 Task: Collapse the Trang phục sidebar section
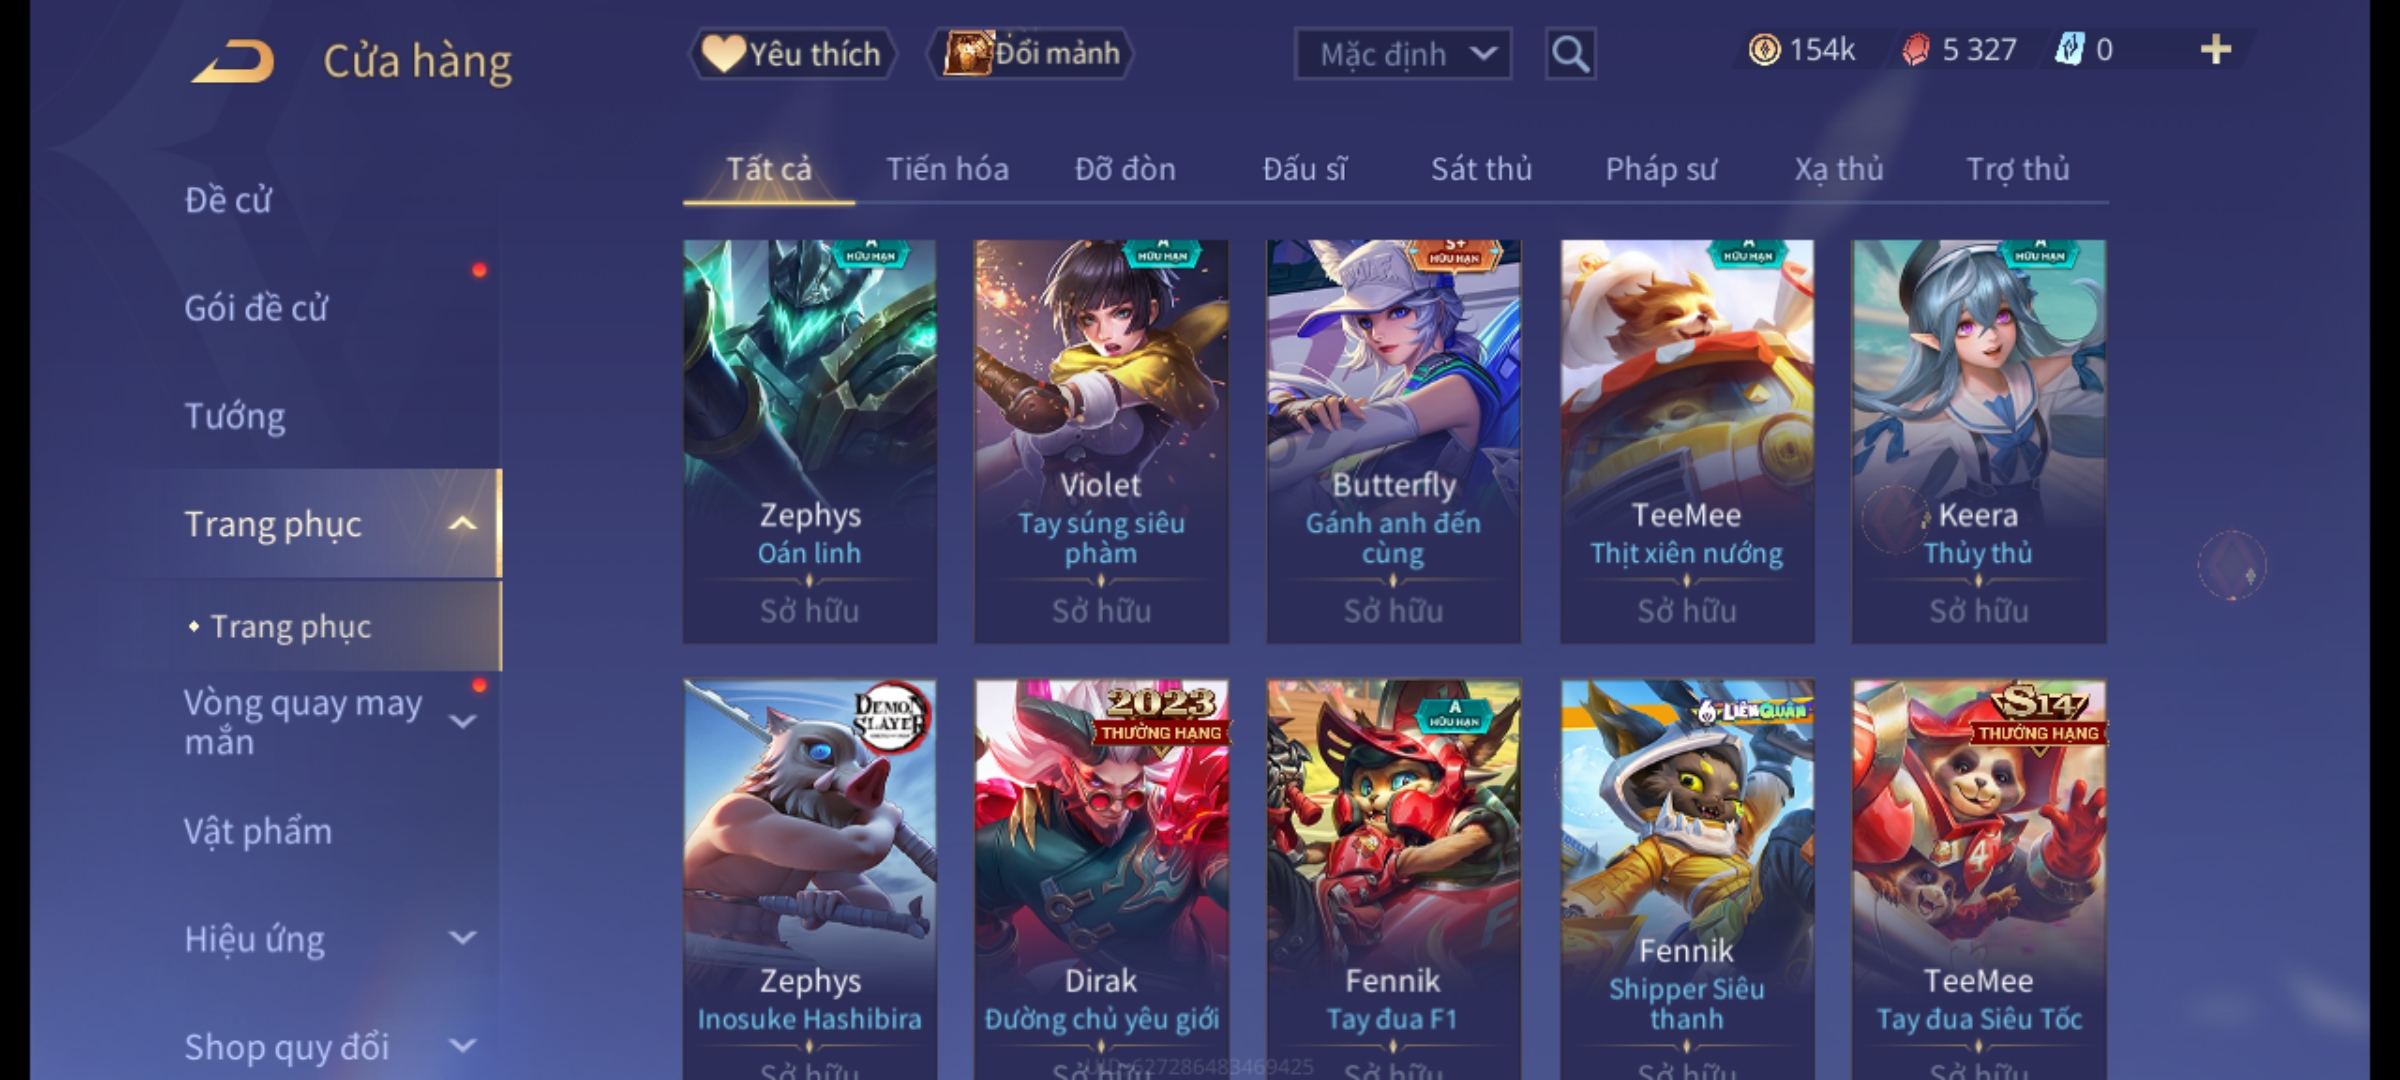462,523
